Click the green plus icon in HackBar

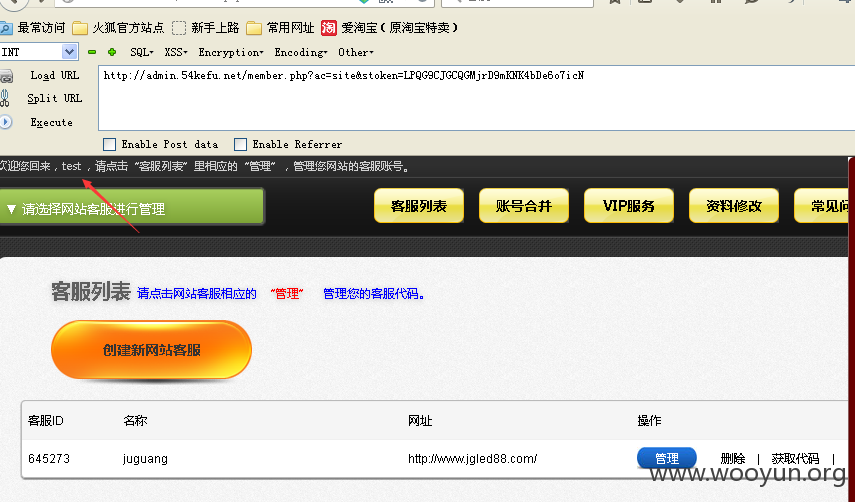point(112,52)
